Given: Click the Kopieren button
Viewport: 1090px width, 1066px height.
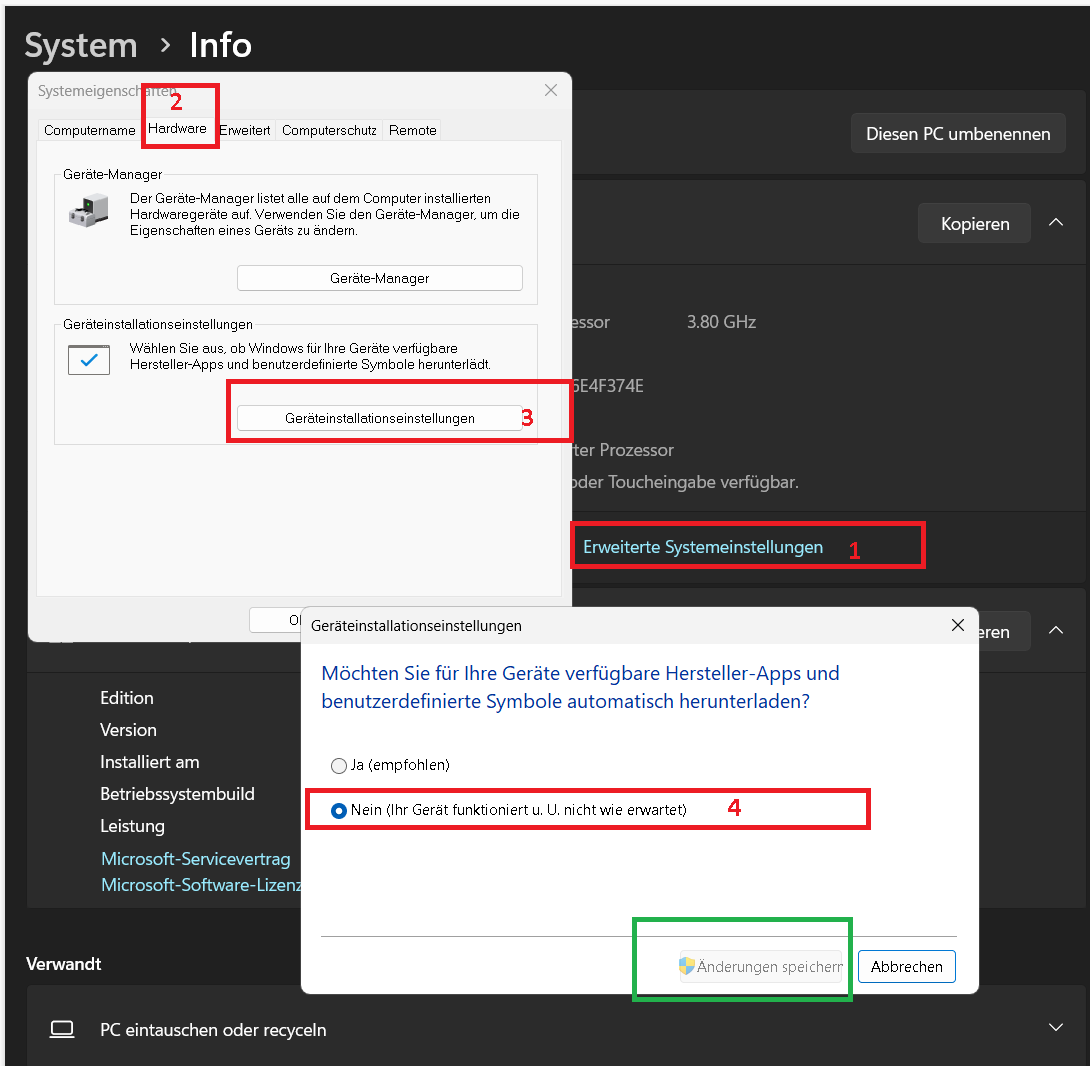Looking at the screenshot, I should [x=975, y=223].
